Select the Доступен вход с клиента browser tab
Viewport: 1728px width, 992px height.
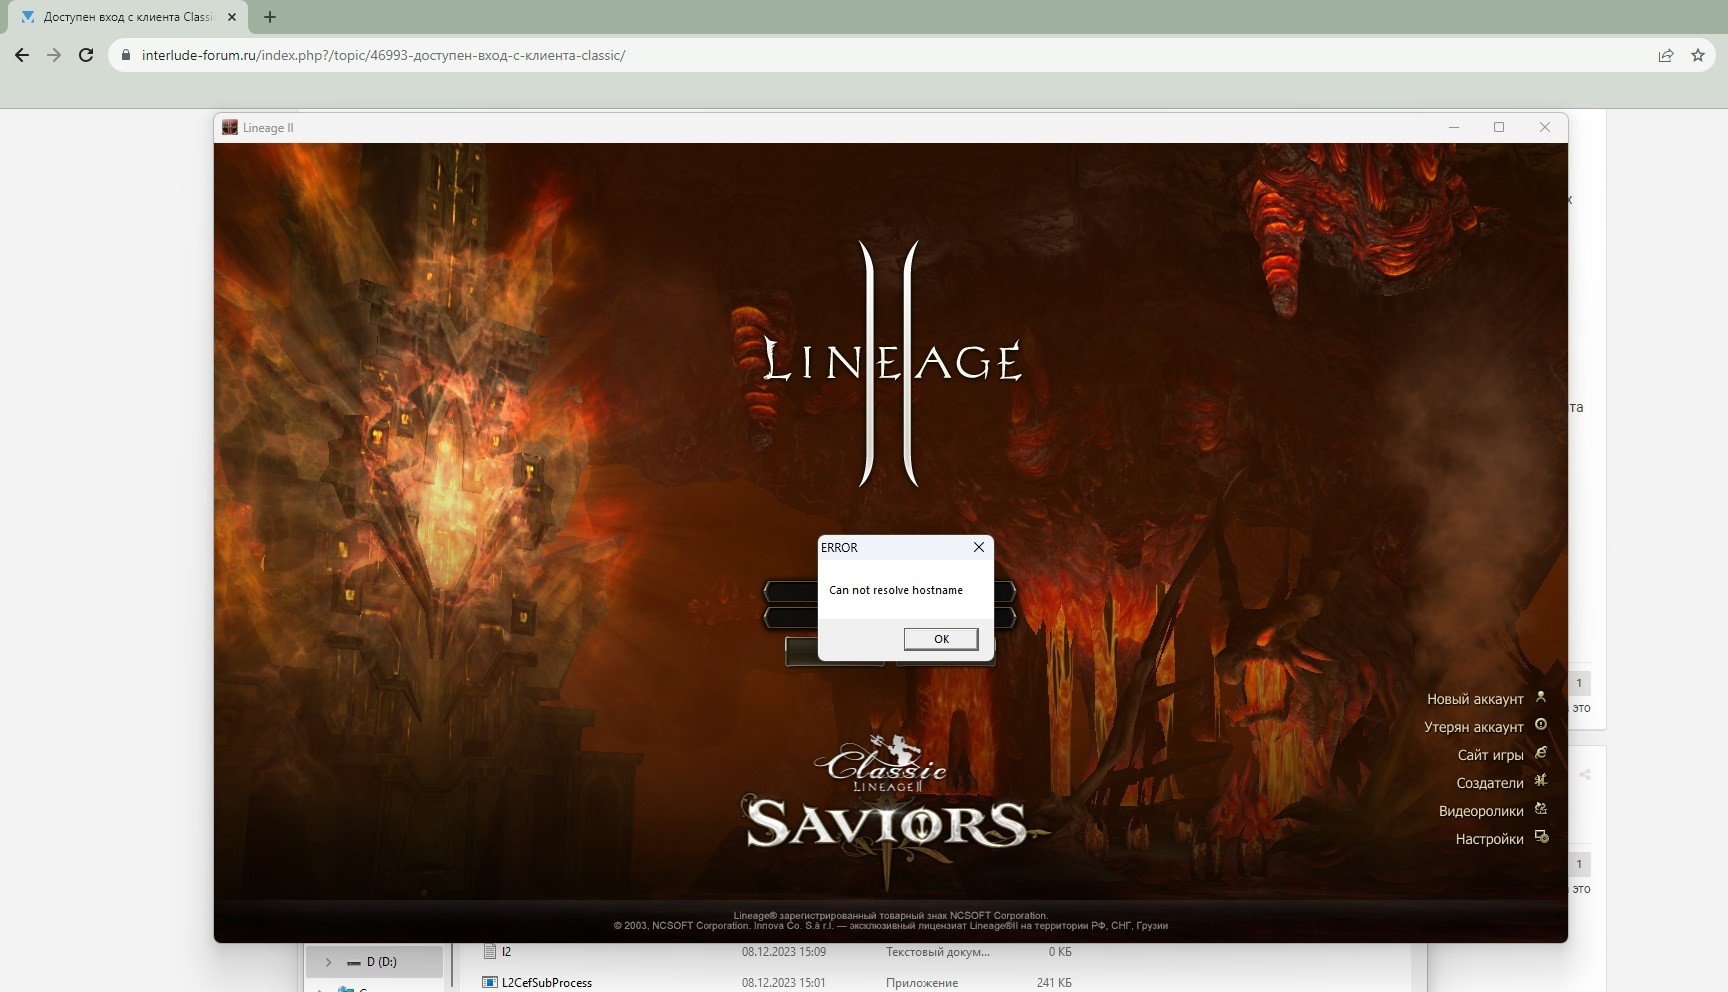coord(127,17)
